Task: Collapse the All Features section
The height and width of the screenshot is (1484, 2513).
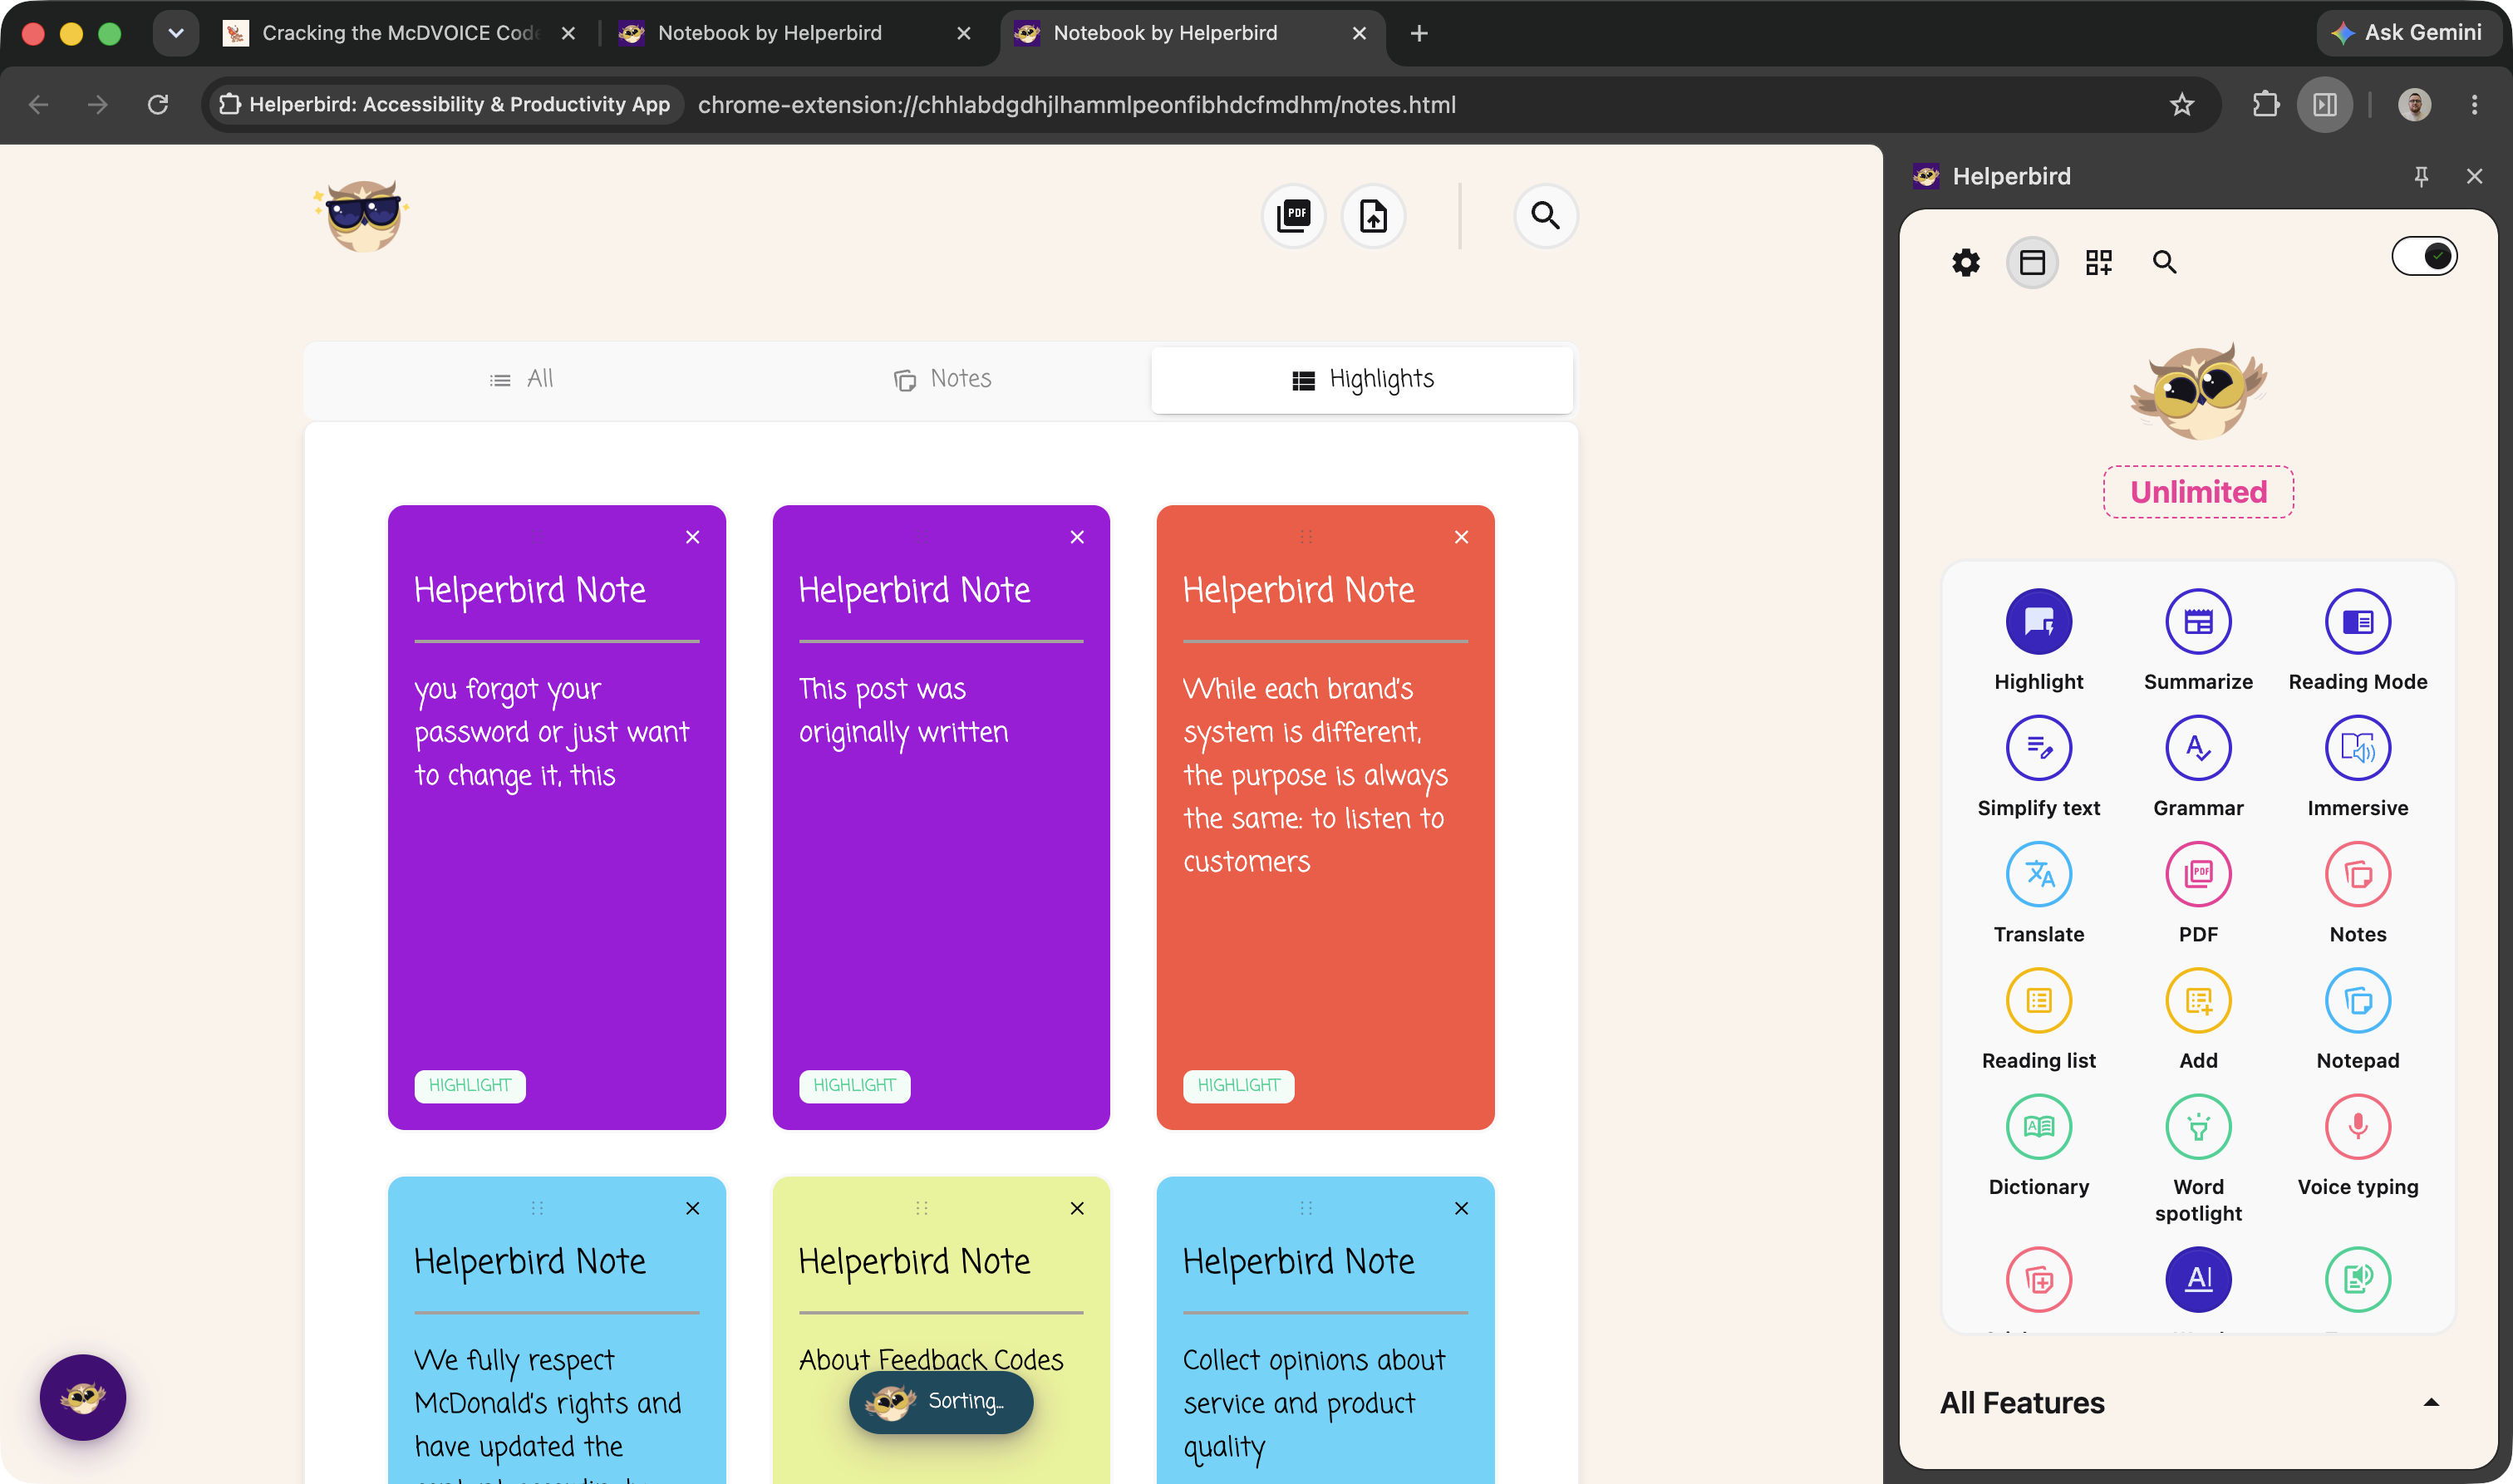Action: (2431, 1402)
